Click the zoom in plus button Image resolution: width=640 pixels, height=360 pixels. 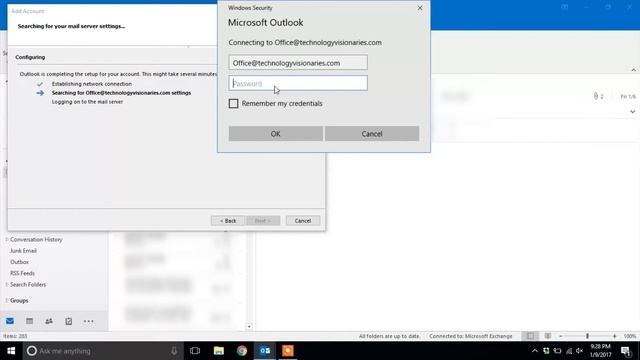615,336
